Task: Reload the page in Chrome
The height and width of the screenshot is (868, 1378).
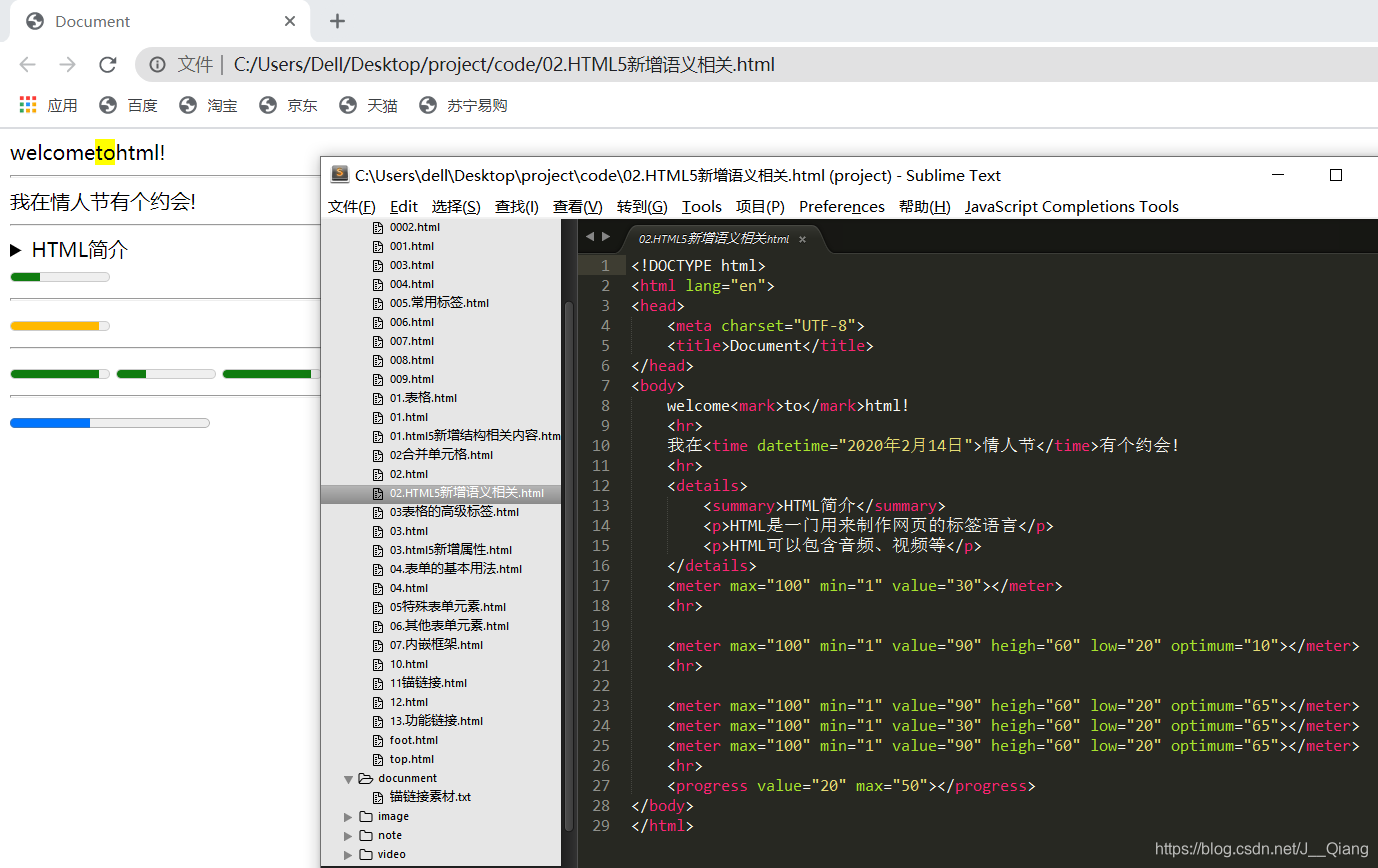Action: coord(107,65)
